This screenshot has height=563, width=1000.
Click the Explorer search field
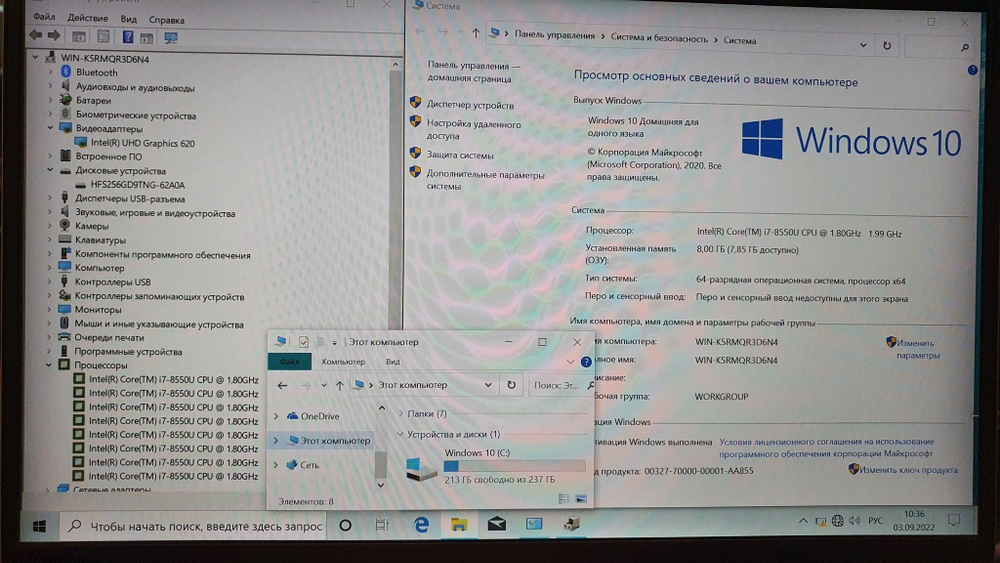coord(560,385)
